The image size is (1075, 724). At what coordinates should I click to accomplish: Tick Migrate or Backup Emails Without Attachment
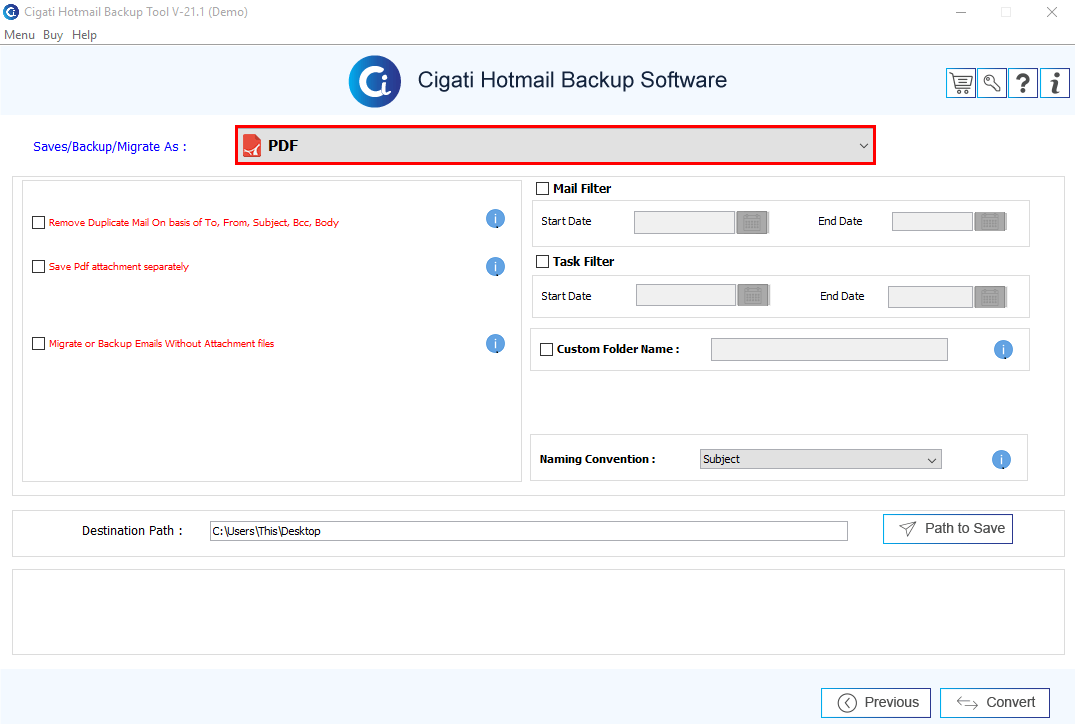[38, 343]
